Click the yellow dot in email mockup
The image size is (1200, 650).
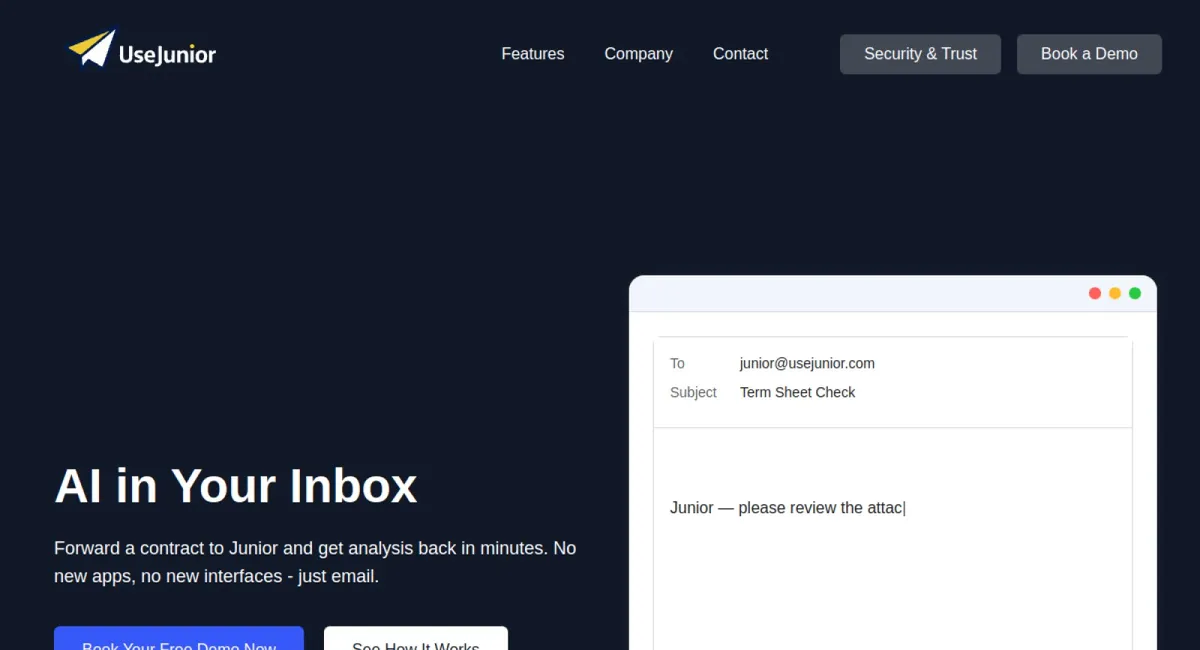pyautogui.click(x=1115, y=293)
